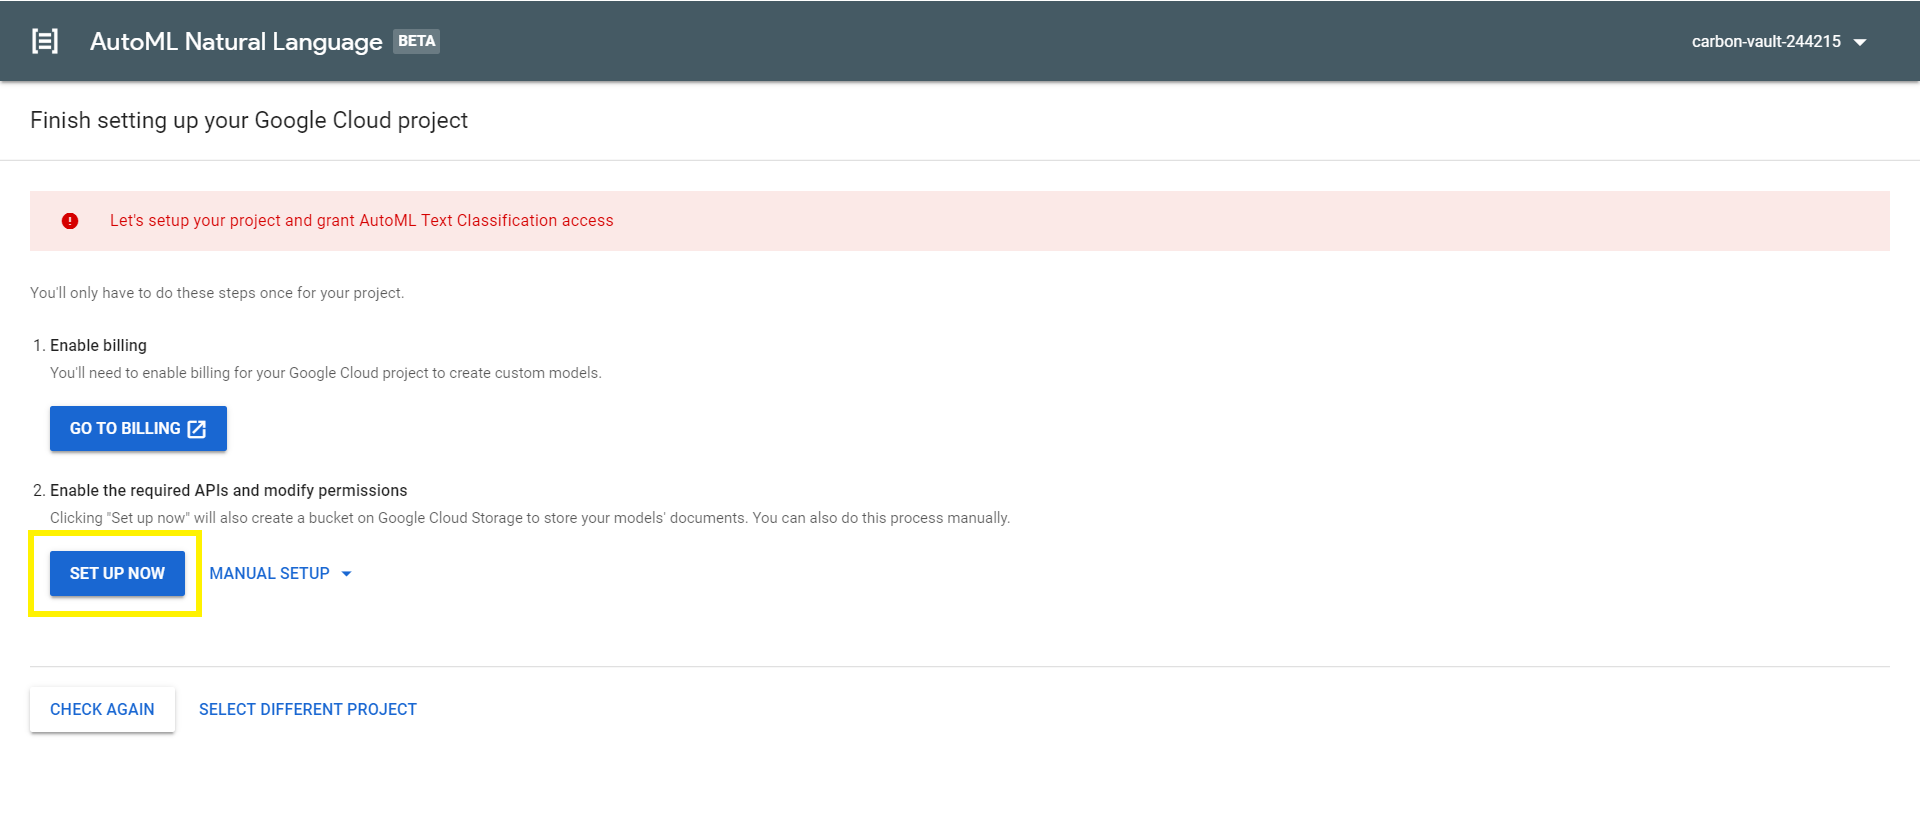Click the red error alert icon
Image resolution: width=1920 pixels, height=837 pixels.
click(70, 221)
